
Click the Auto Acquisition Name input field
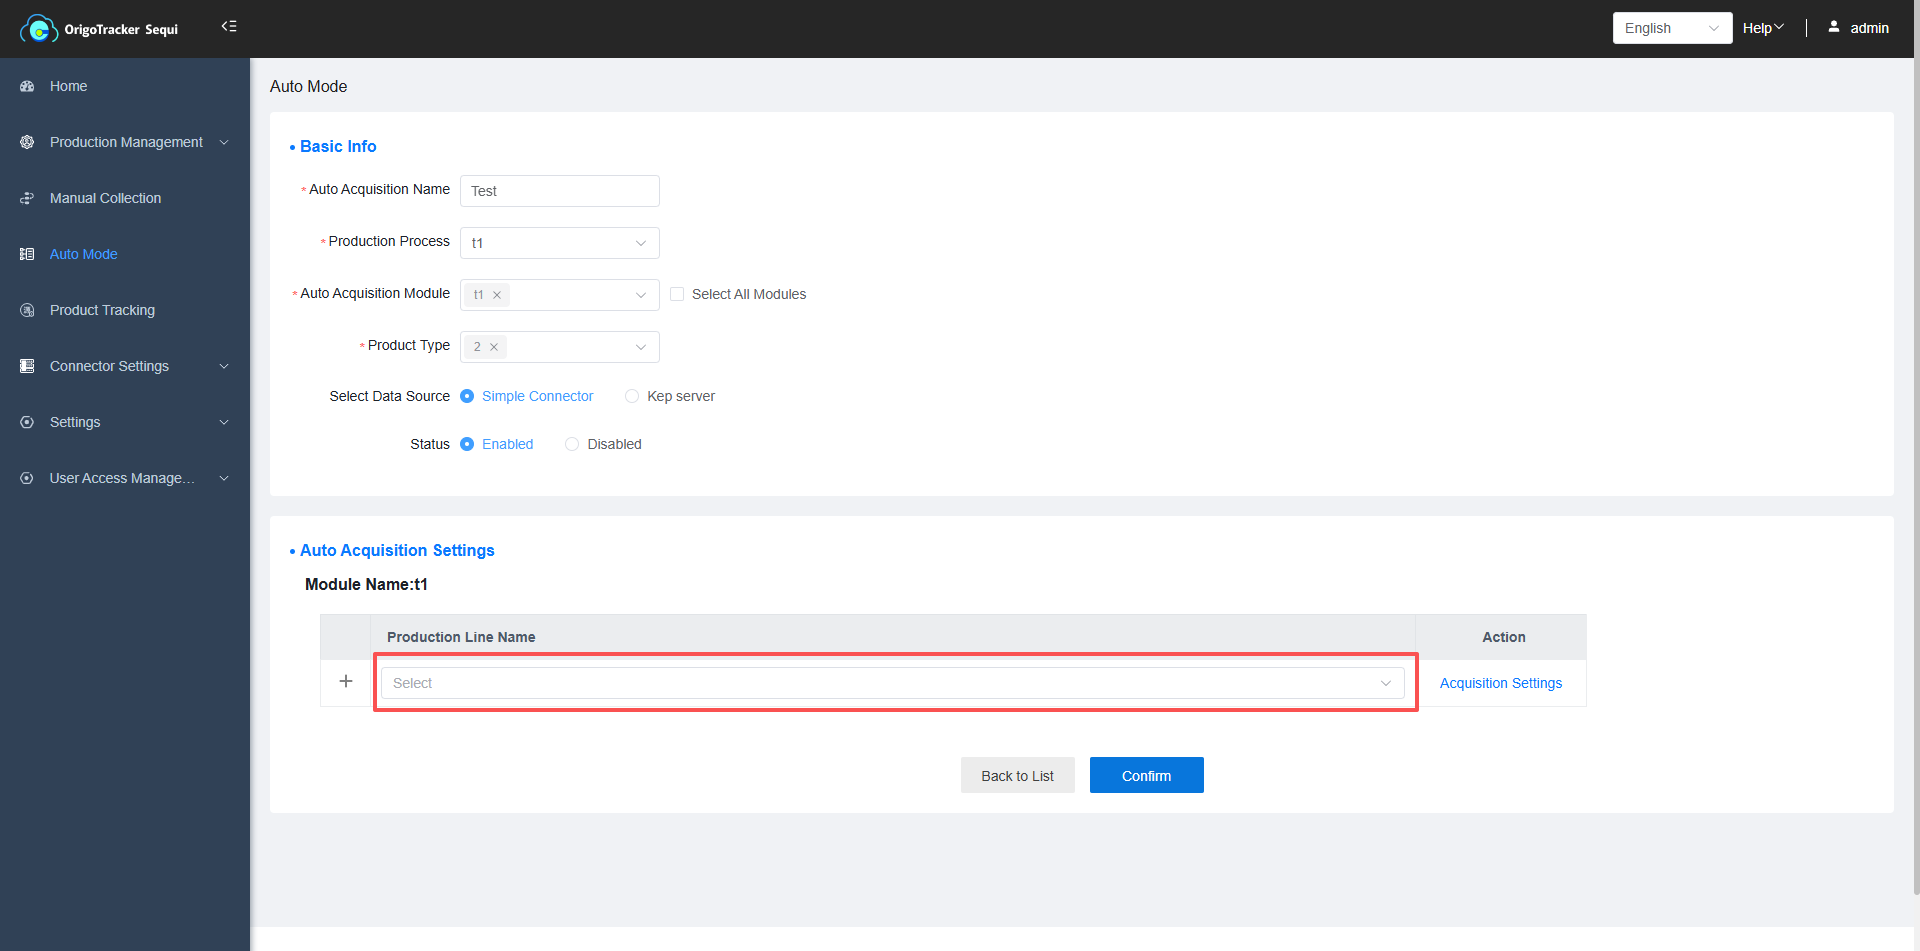[559, 191]
